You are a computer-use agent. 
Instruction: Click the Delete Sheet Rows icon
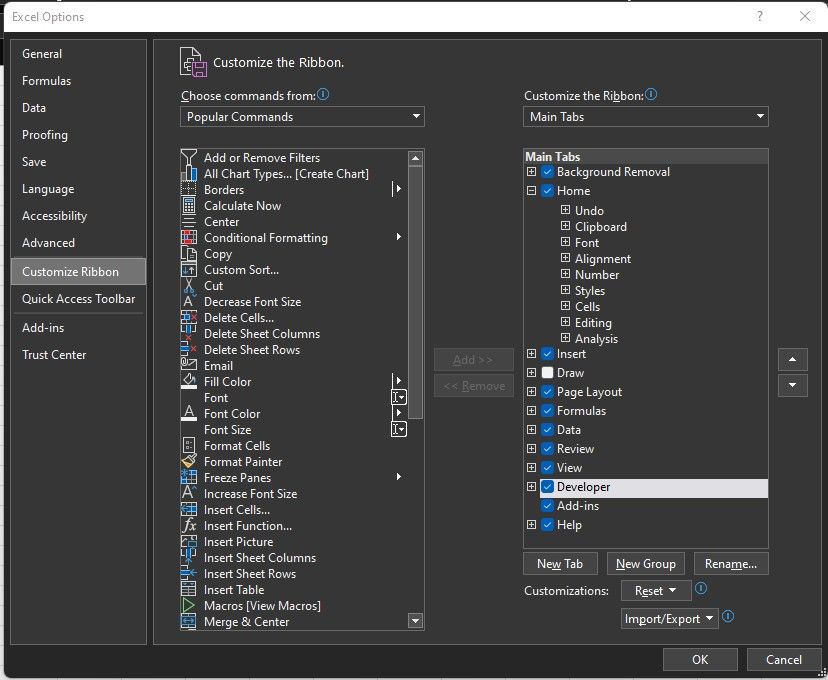pos(189,350)
